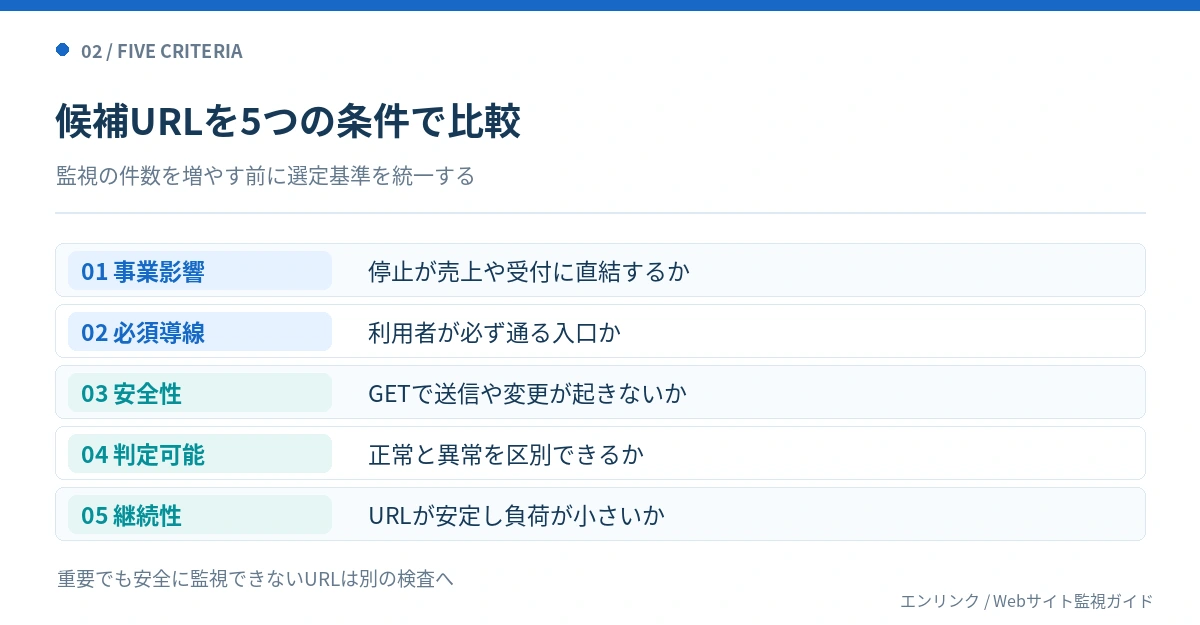Select text 'GETで送信や変更が起きないか'
Screen dimensions: 1200x625
coord(527,393)
